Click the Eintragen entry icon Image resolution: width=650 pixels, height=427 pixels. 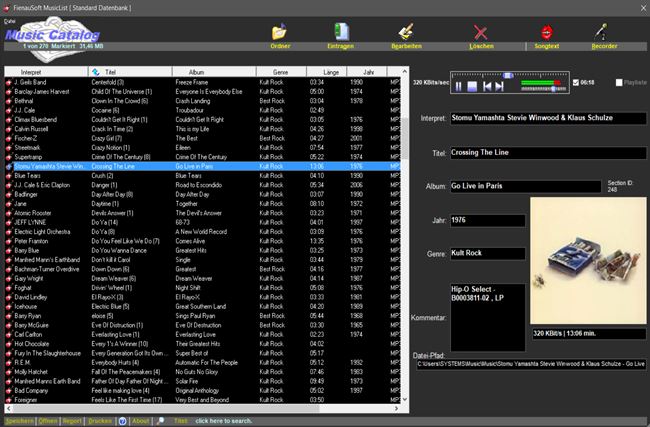click(x=343, y=33)
